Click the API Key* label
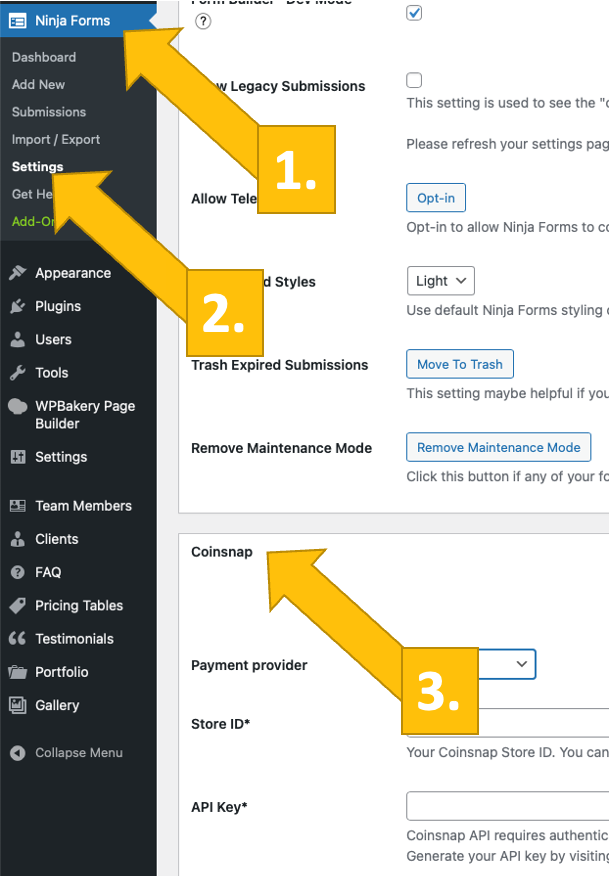 click(x=219, y=807)
